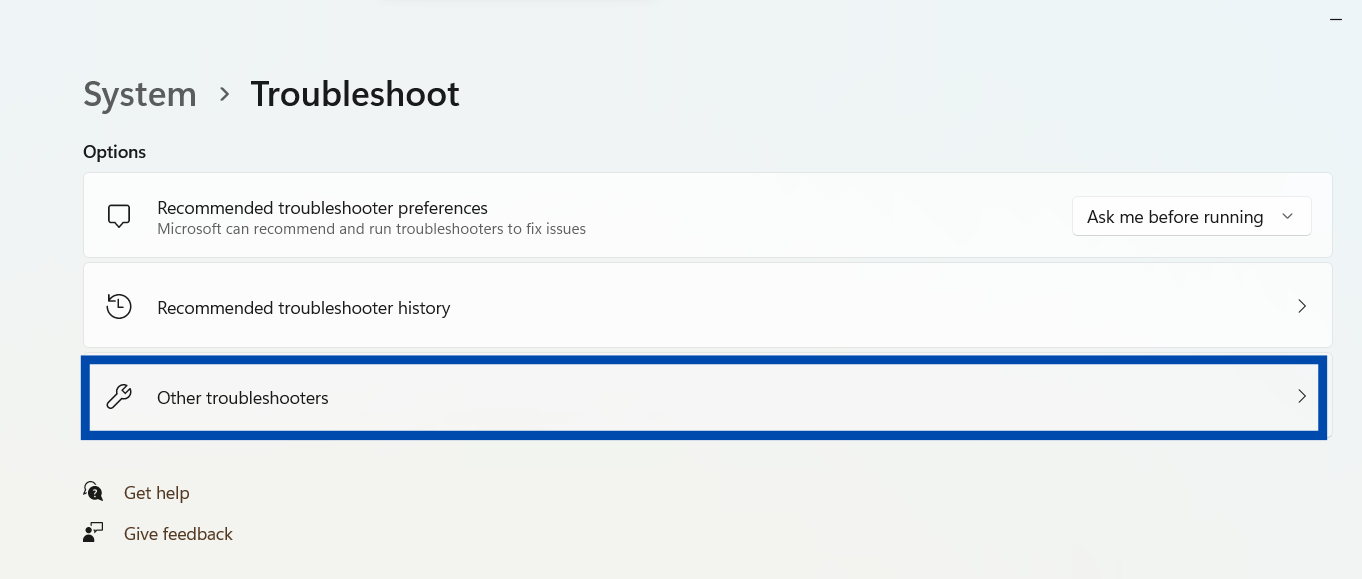1362x579 pixels.
Task: Go back to System in the breadcrumb
Action: pyautogui.click(x=140, y=94)
